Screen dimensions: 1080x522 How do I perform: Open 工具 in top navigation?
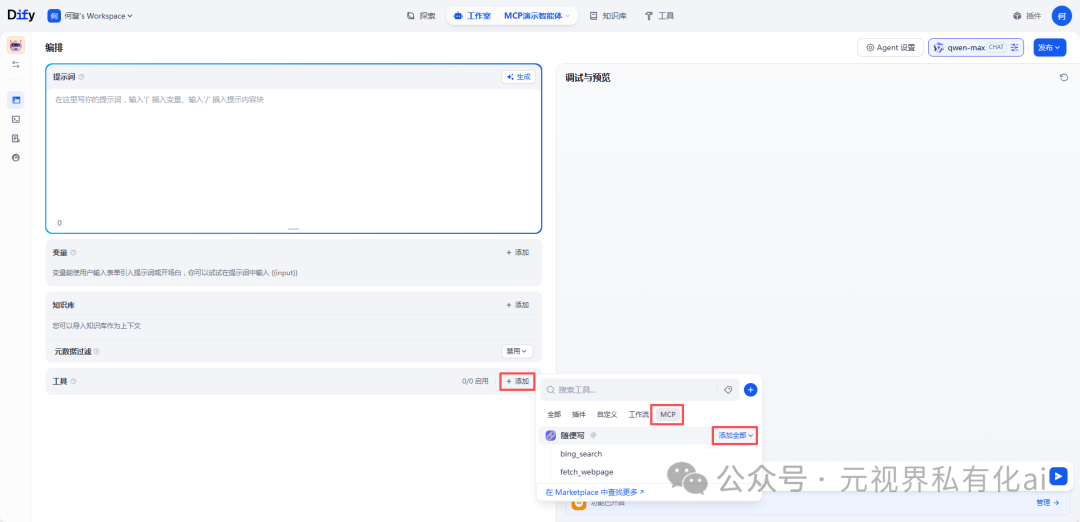(659, 16)
